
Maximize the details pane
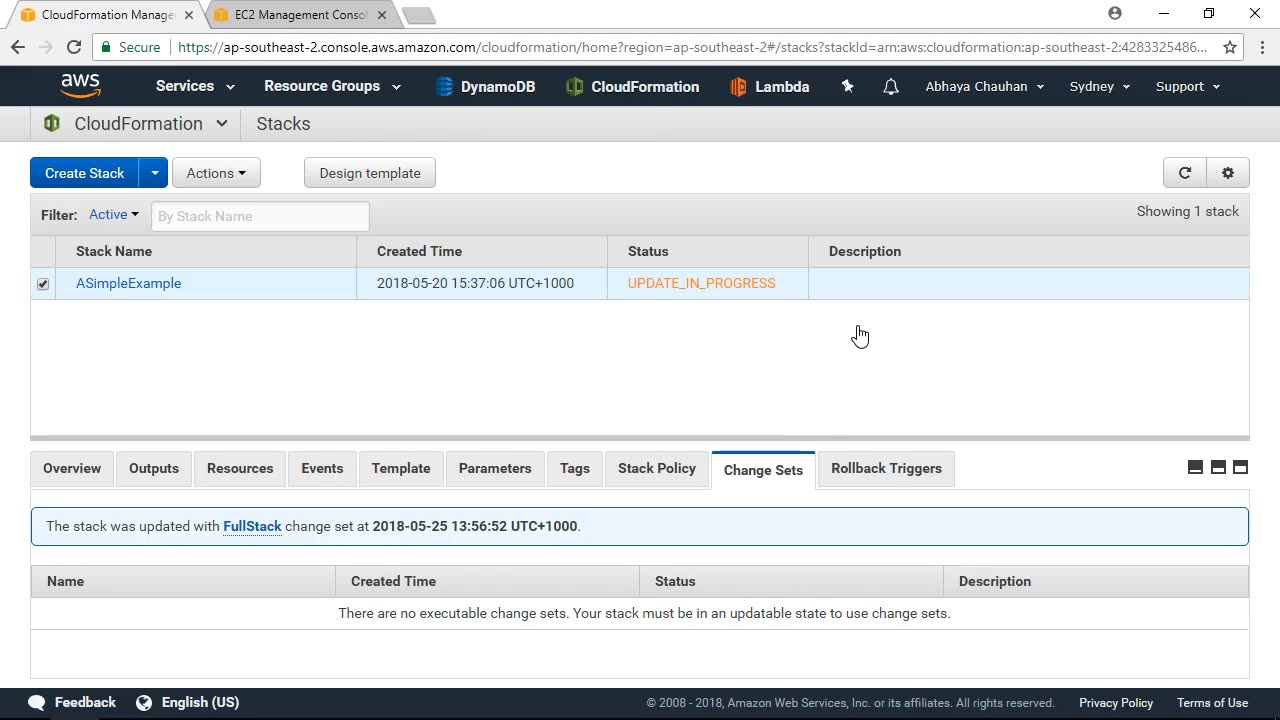pos(1240,467)
